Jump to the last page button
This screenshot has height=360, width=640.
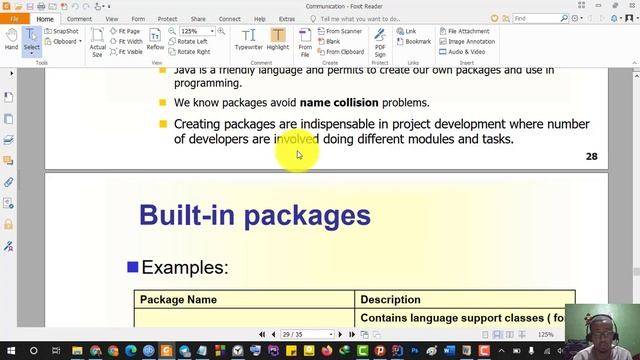tap(352, 334)
